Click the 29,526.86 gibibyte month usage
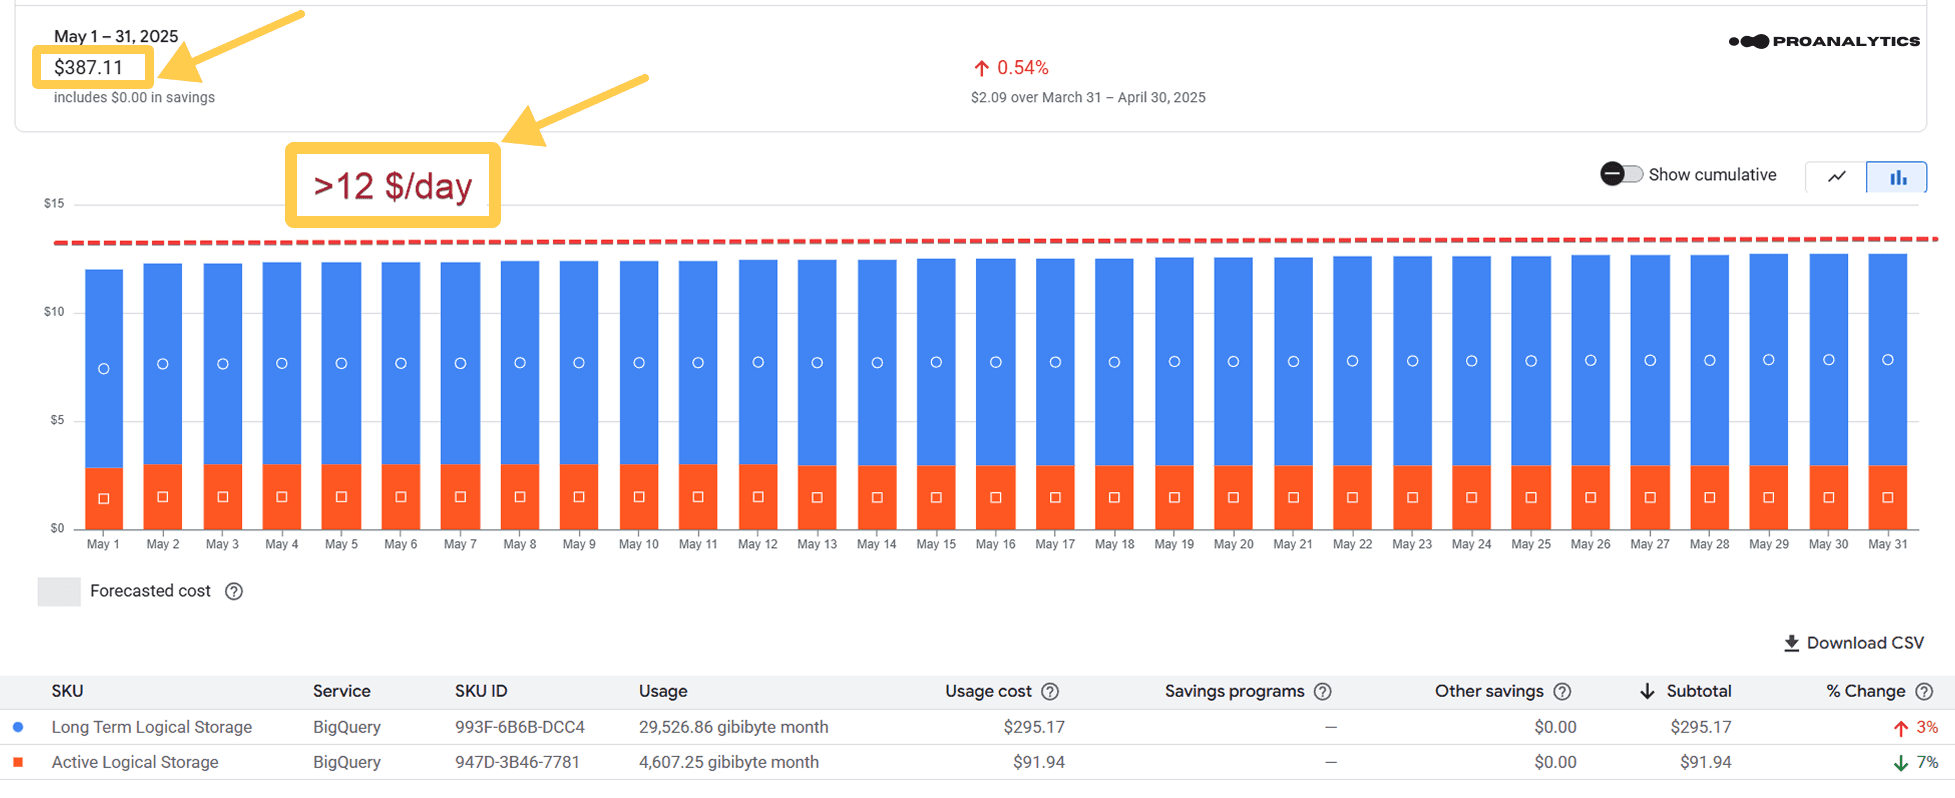 point(733,727)
